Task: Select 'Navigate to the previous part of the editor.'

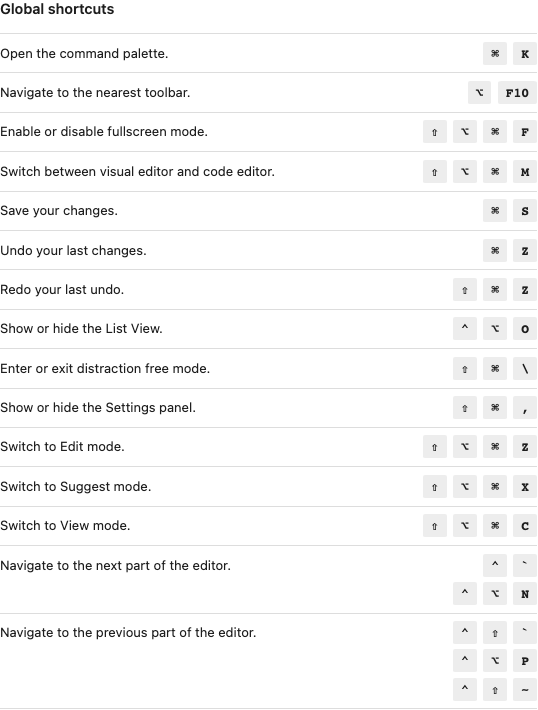Action: click(128, 632)
